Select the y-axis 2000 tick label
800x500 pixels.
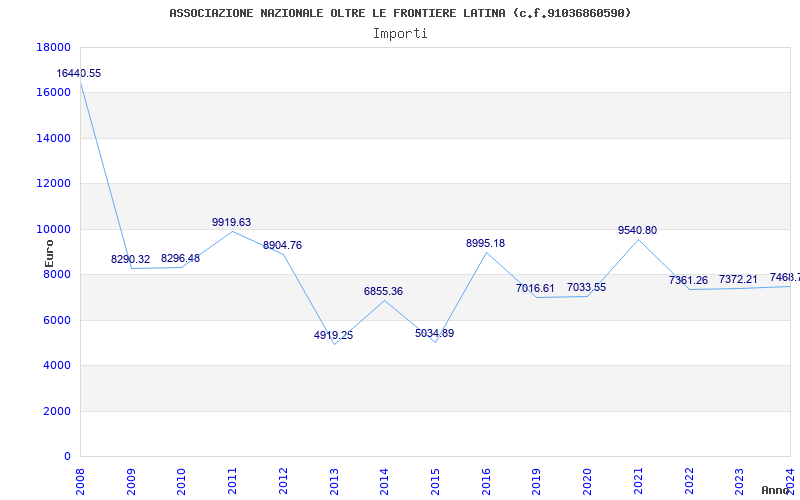57,411
